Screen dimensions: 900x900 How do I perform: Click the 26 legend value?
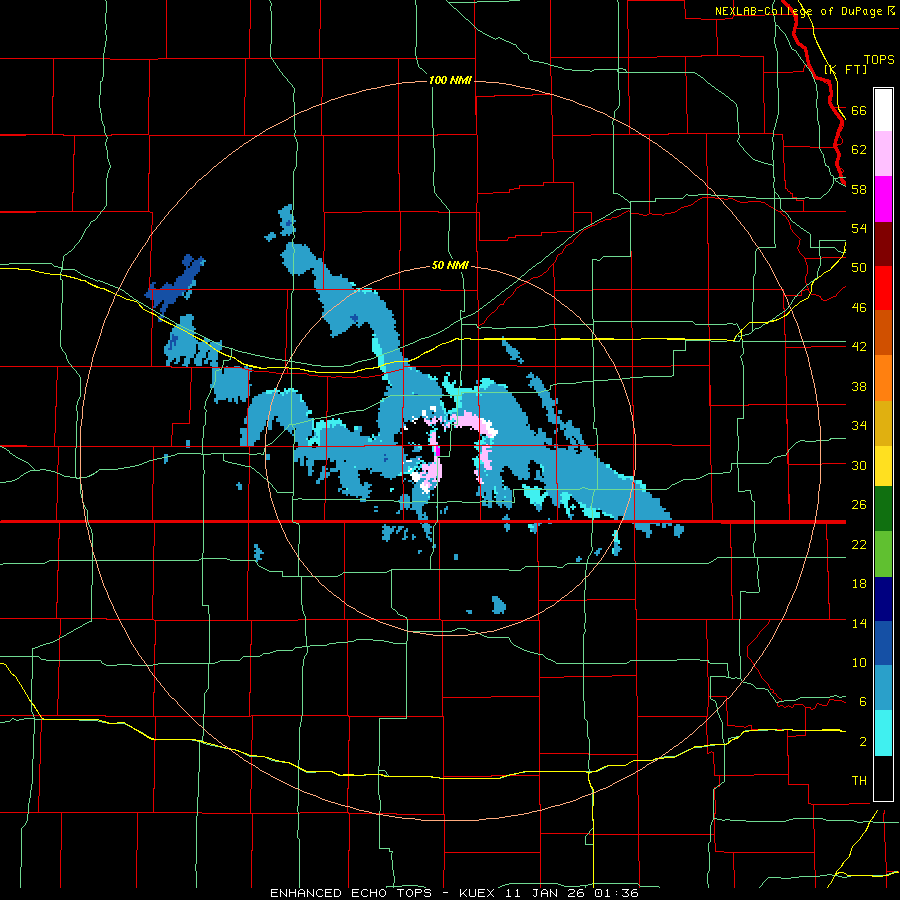click(859, 505)
